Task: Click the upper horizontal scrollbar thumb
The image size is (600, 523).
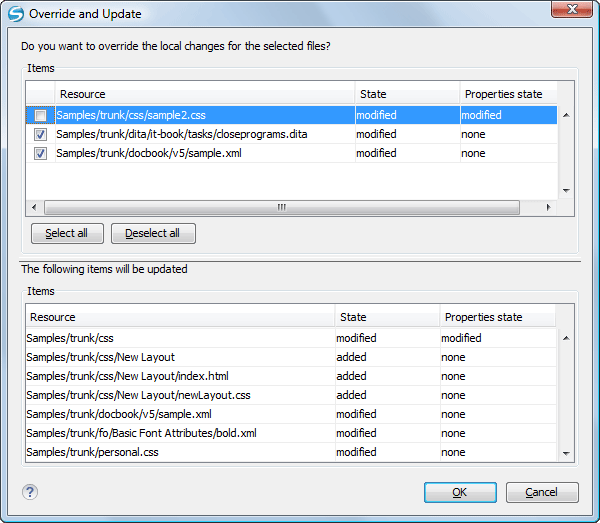Action: [281, 207]
